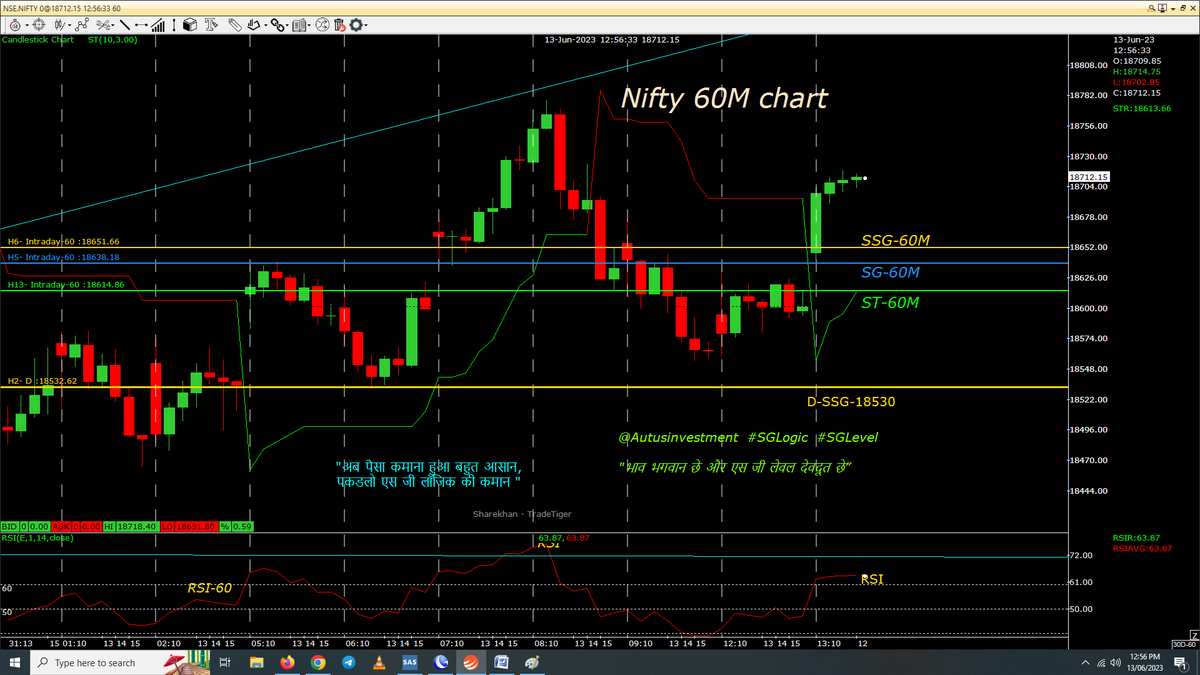Click the 'SSG-60M' annotation text
The height and width of the screenshot is (675, 1200).
point(896,241)
